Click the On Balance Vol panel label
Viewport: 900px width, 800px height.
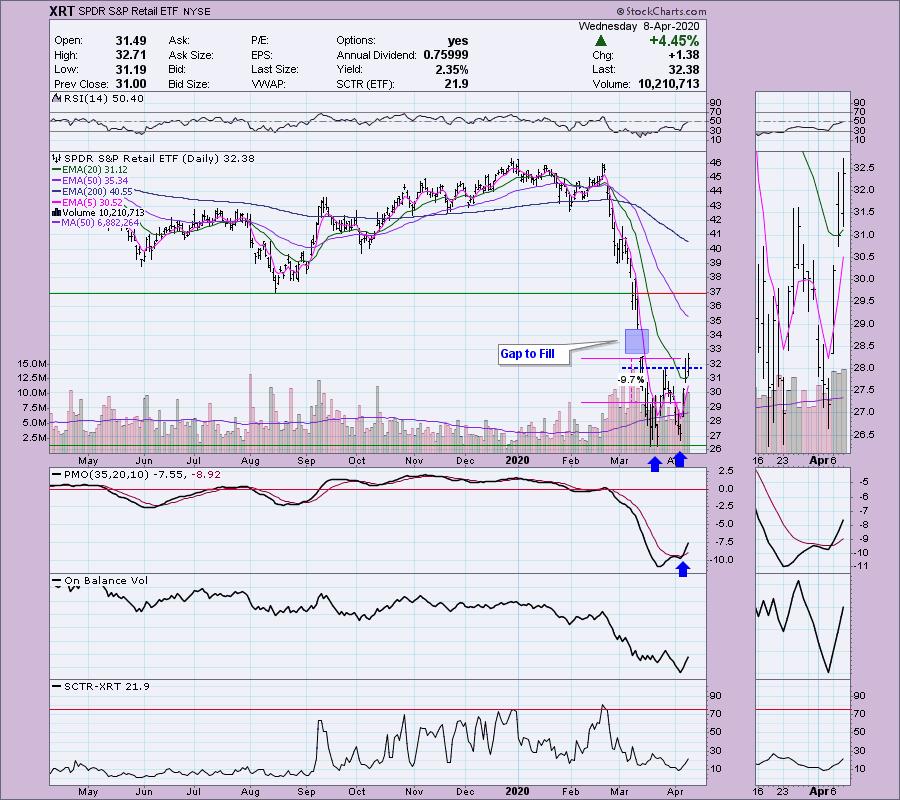[100, 581]
